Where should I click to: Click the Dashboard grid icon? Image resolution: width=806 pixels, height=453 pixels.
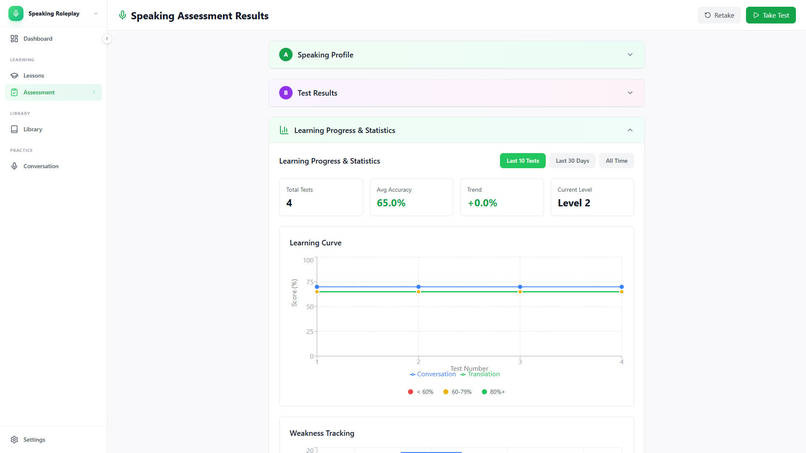pyautogui.click(x=14, y=39)
